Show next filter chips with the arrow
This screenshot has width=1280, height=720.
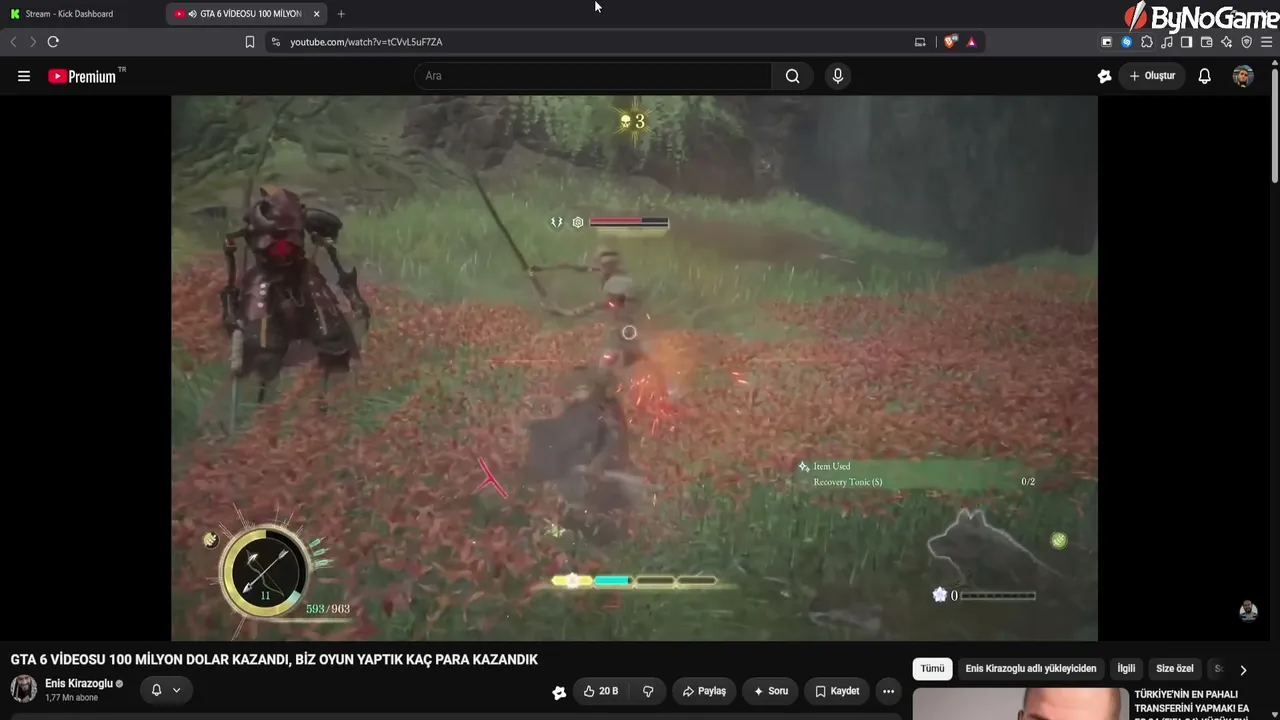tap(1243, 670)
